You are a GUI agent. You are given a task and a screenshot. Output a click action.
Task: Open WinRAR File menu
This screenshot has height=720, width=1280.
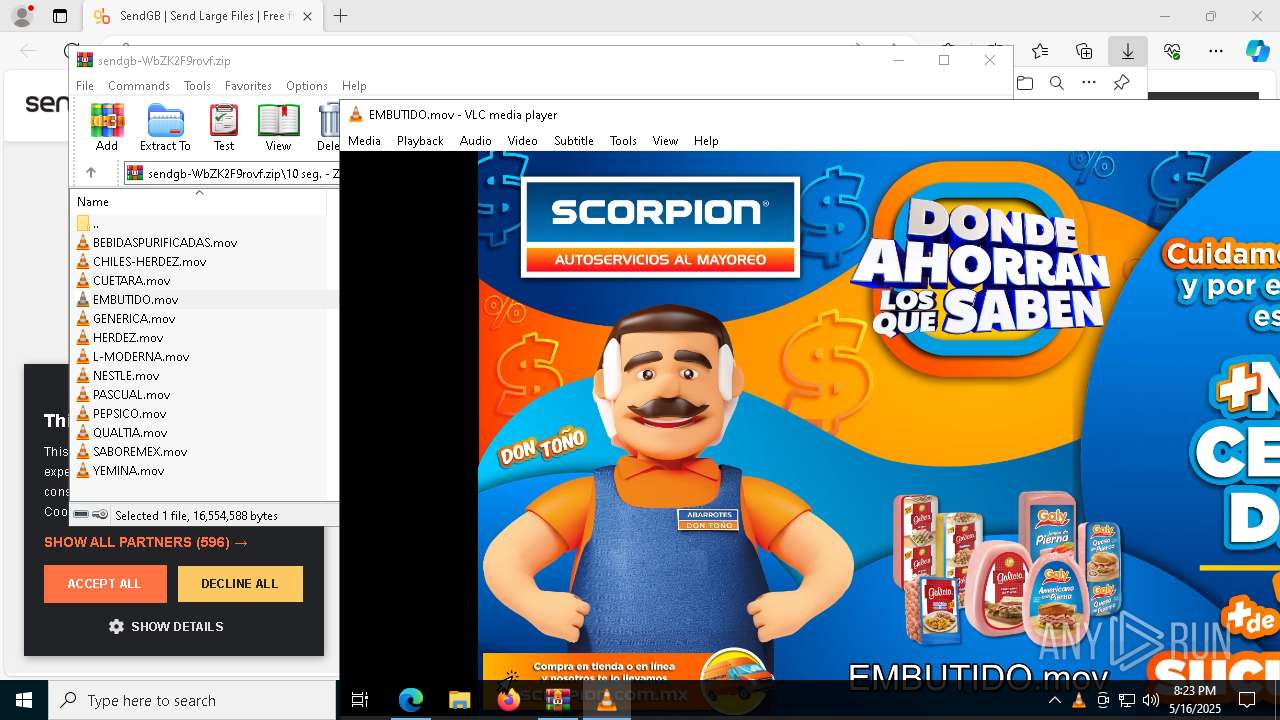(x=85, y=86)
